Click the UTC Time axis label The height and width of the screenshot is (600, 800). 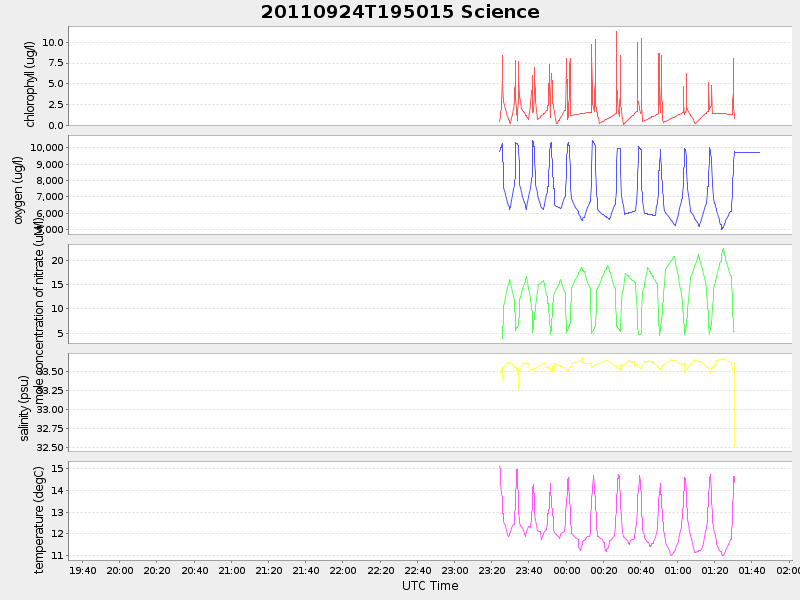point(430,586)
